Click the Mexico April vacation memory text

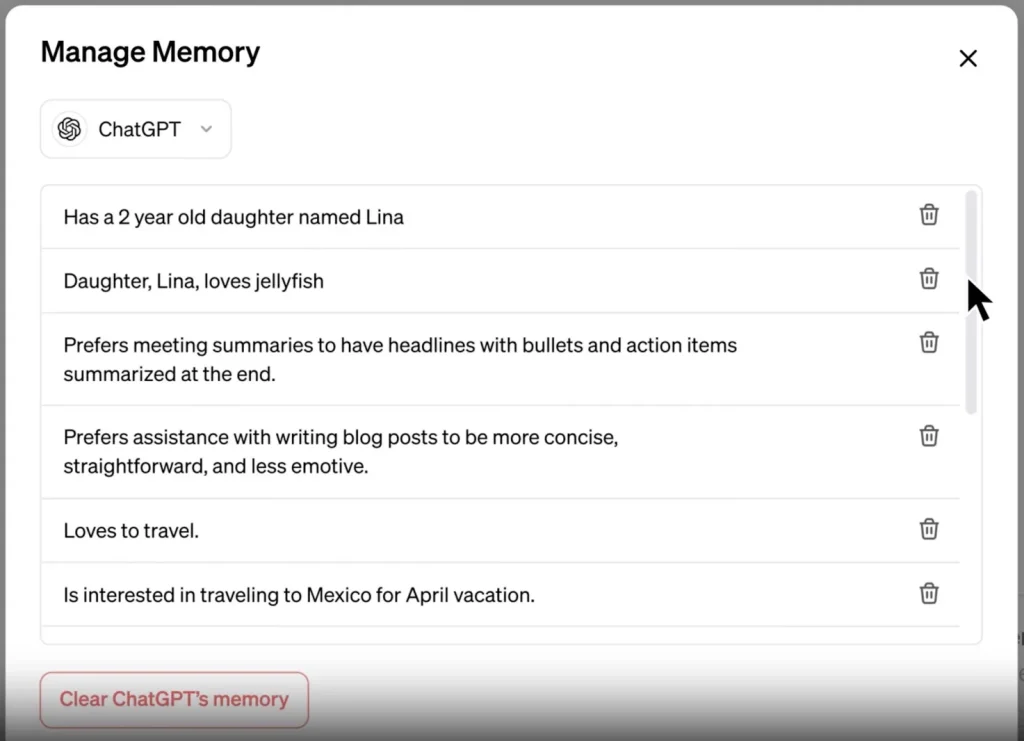[298, 595]
